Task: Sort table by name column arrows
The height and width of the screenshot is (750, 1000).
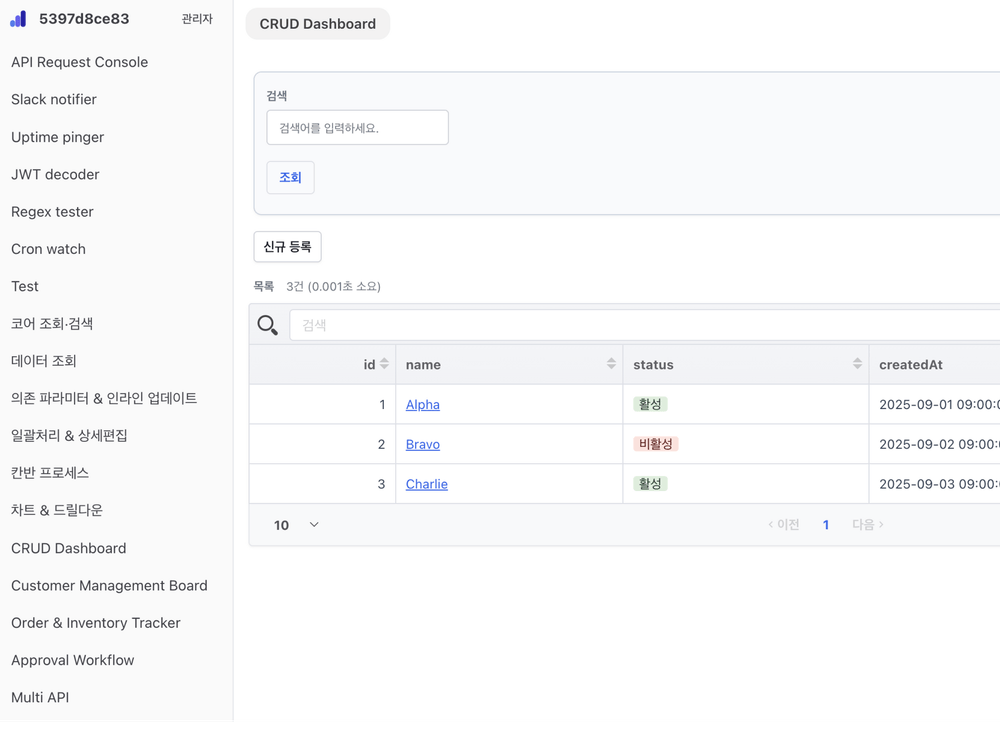Action: point(611,364)
